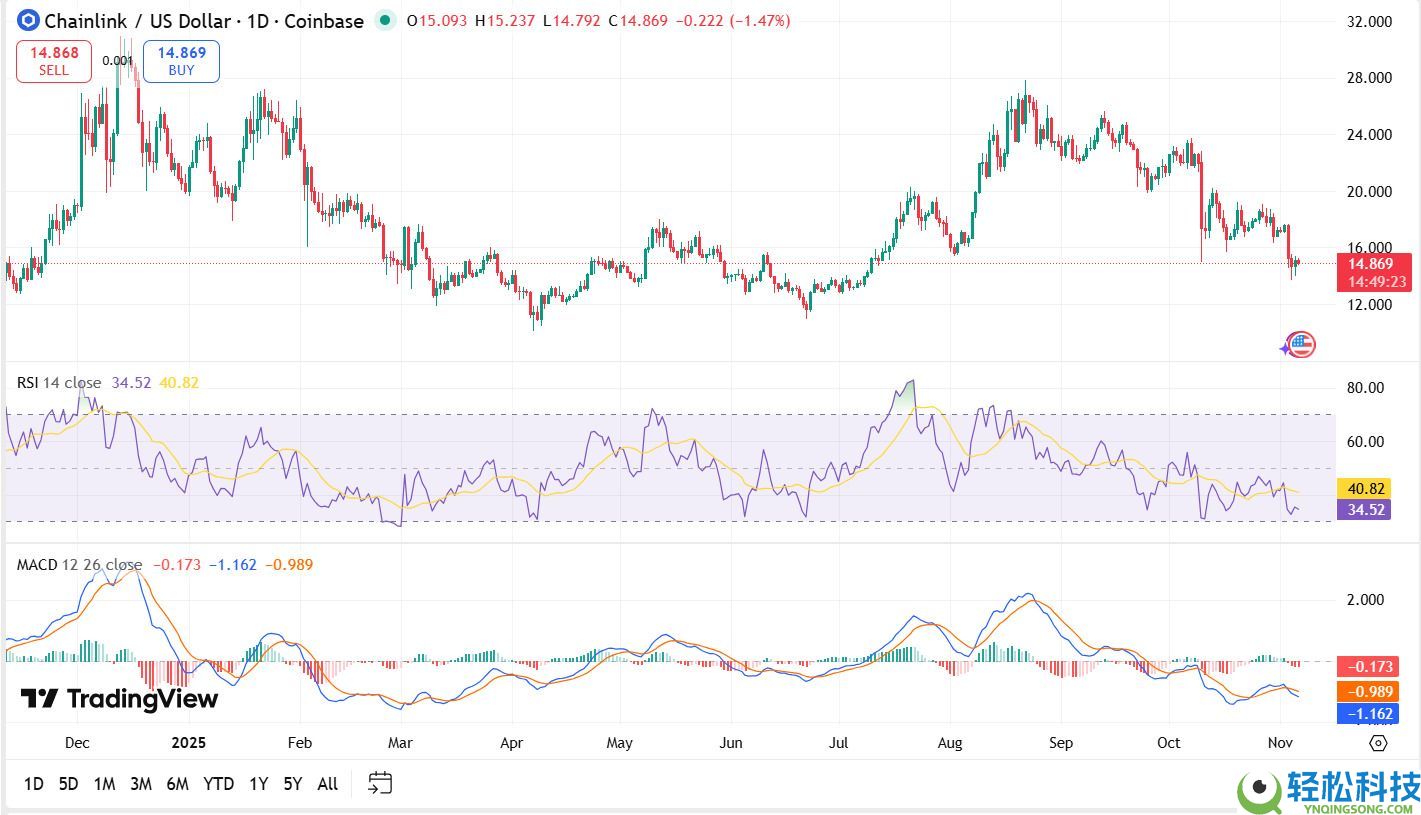Select the 5Y time range

[292, 784]
